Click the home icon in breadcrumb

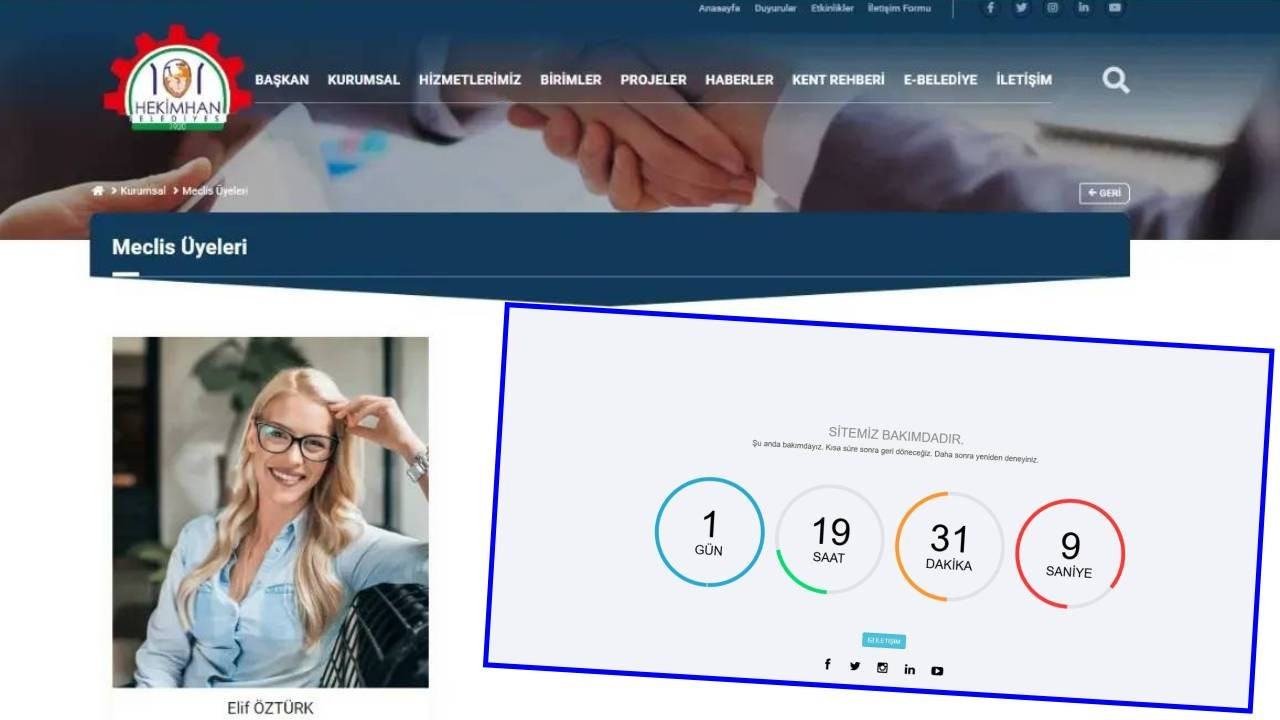click(98, 191)
